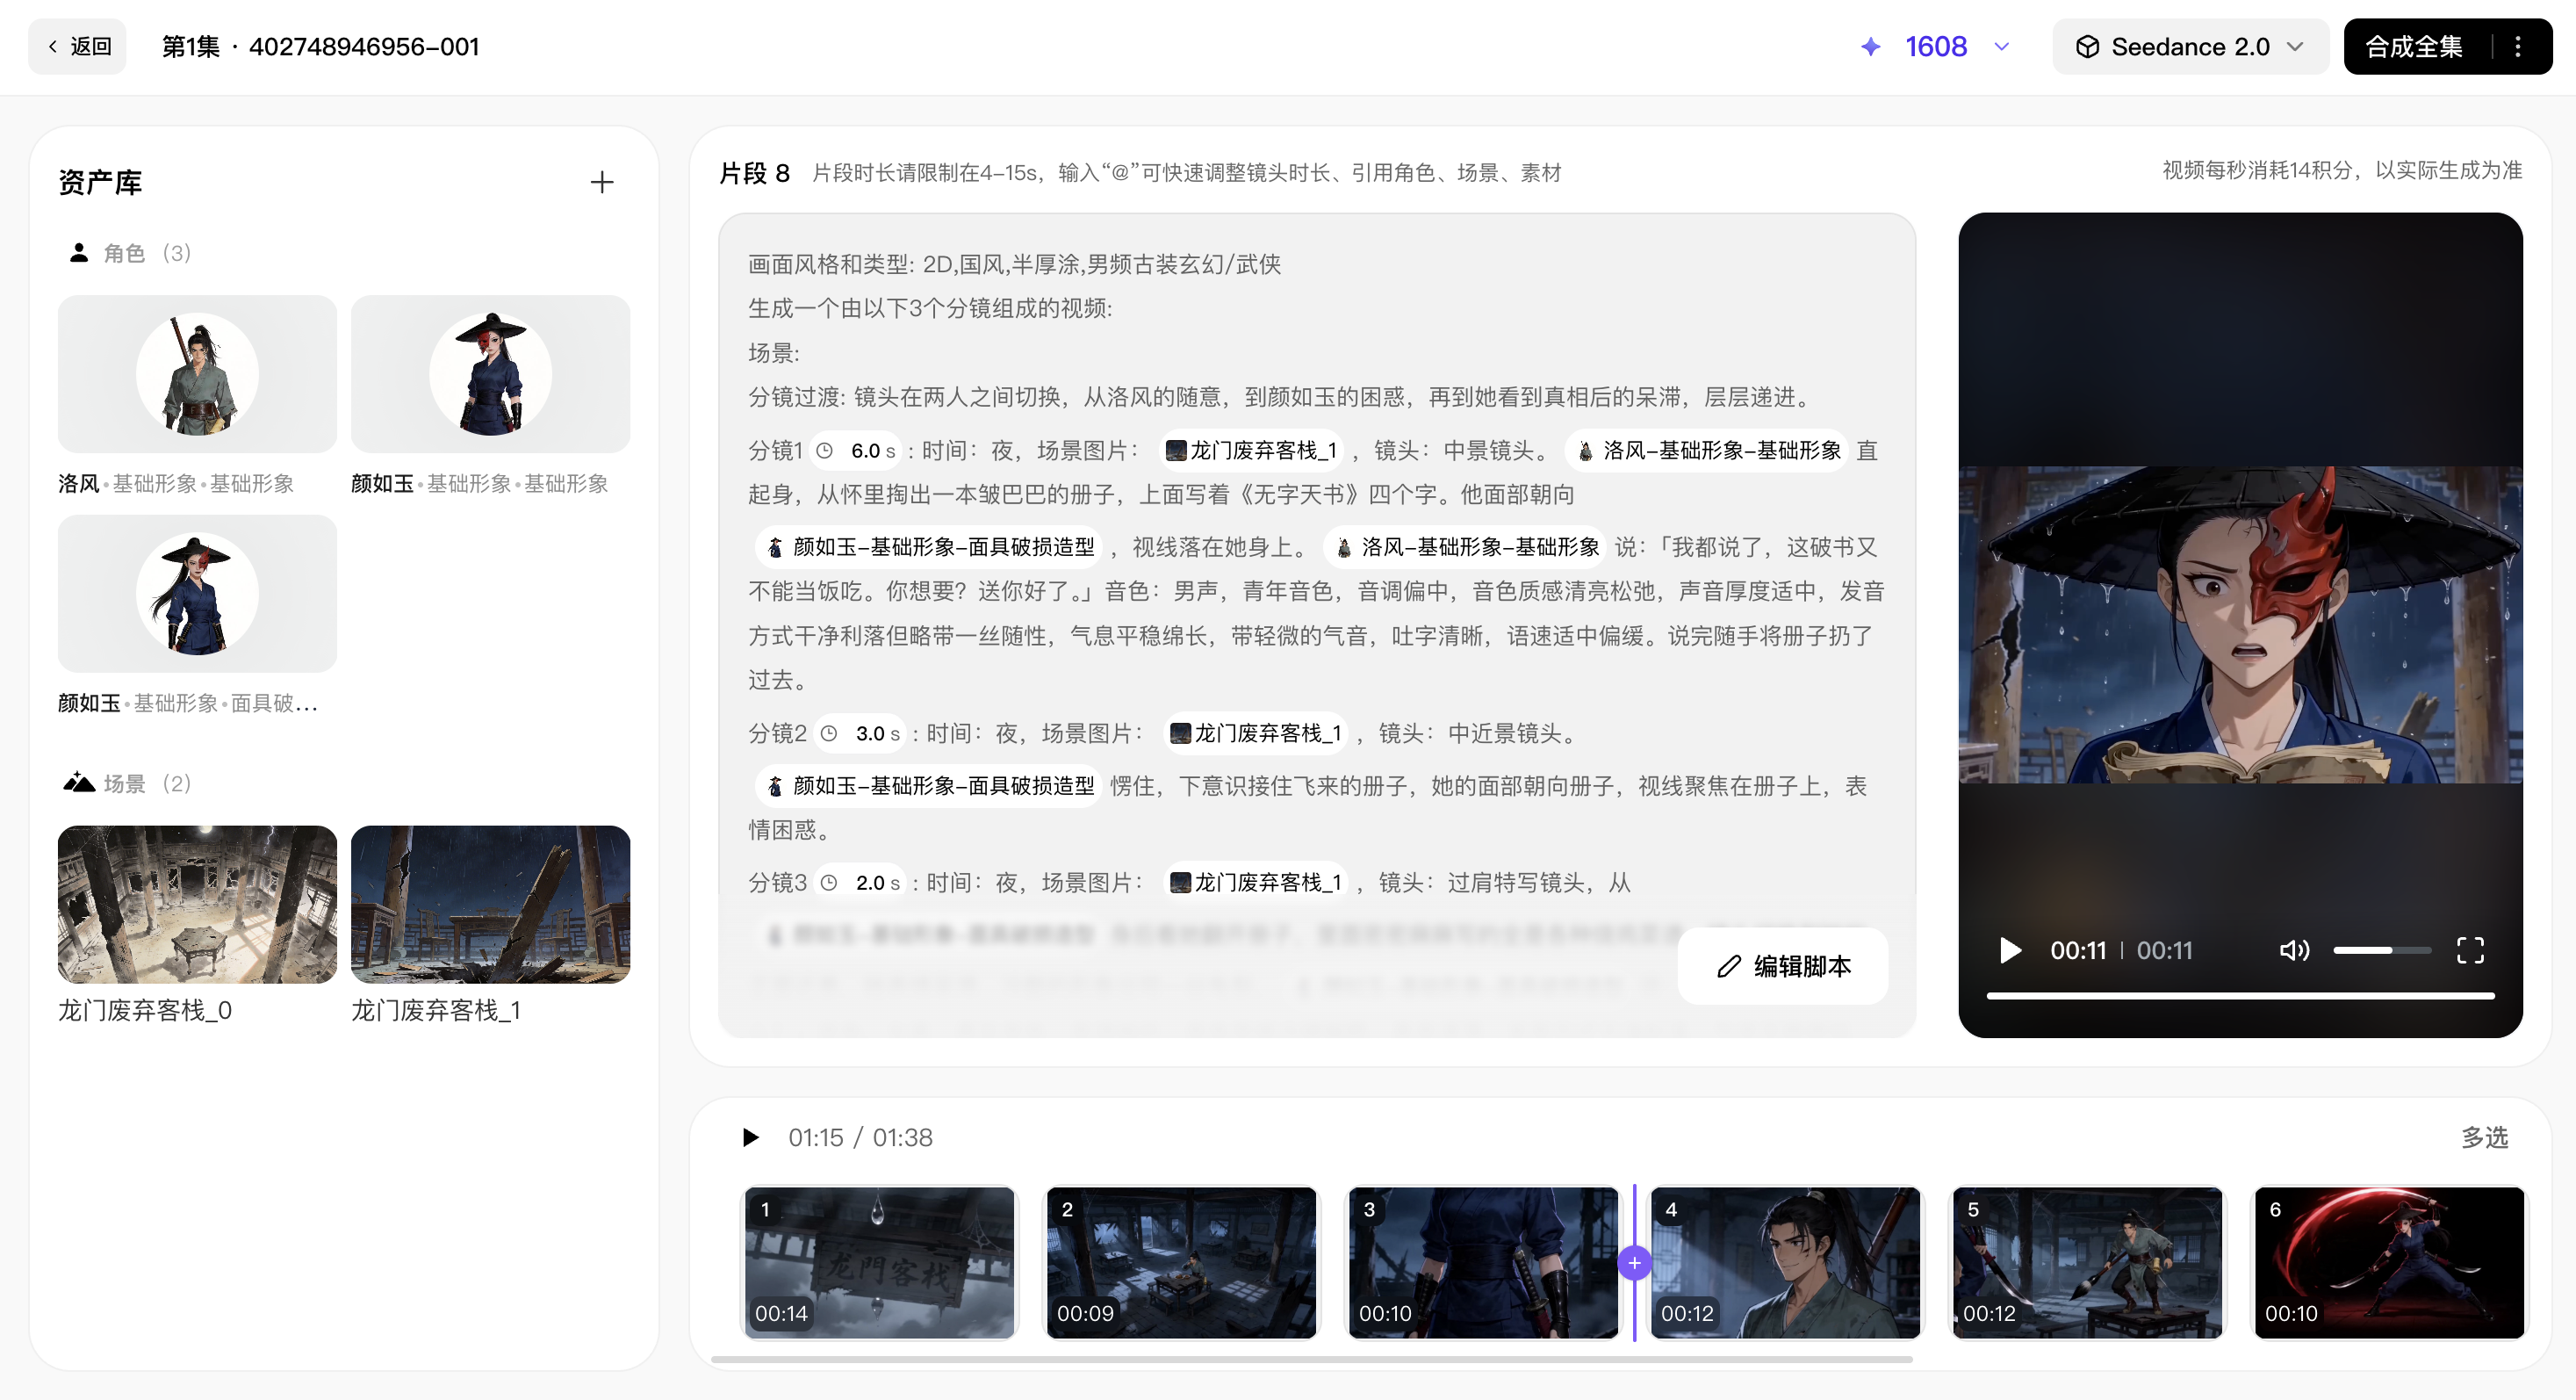
Task: Open 编辑脚本 to edit the script
Action: 1782,966
